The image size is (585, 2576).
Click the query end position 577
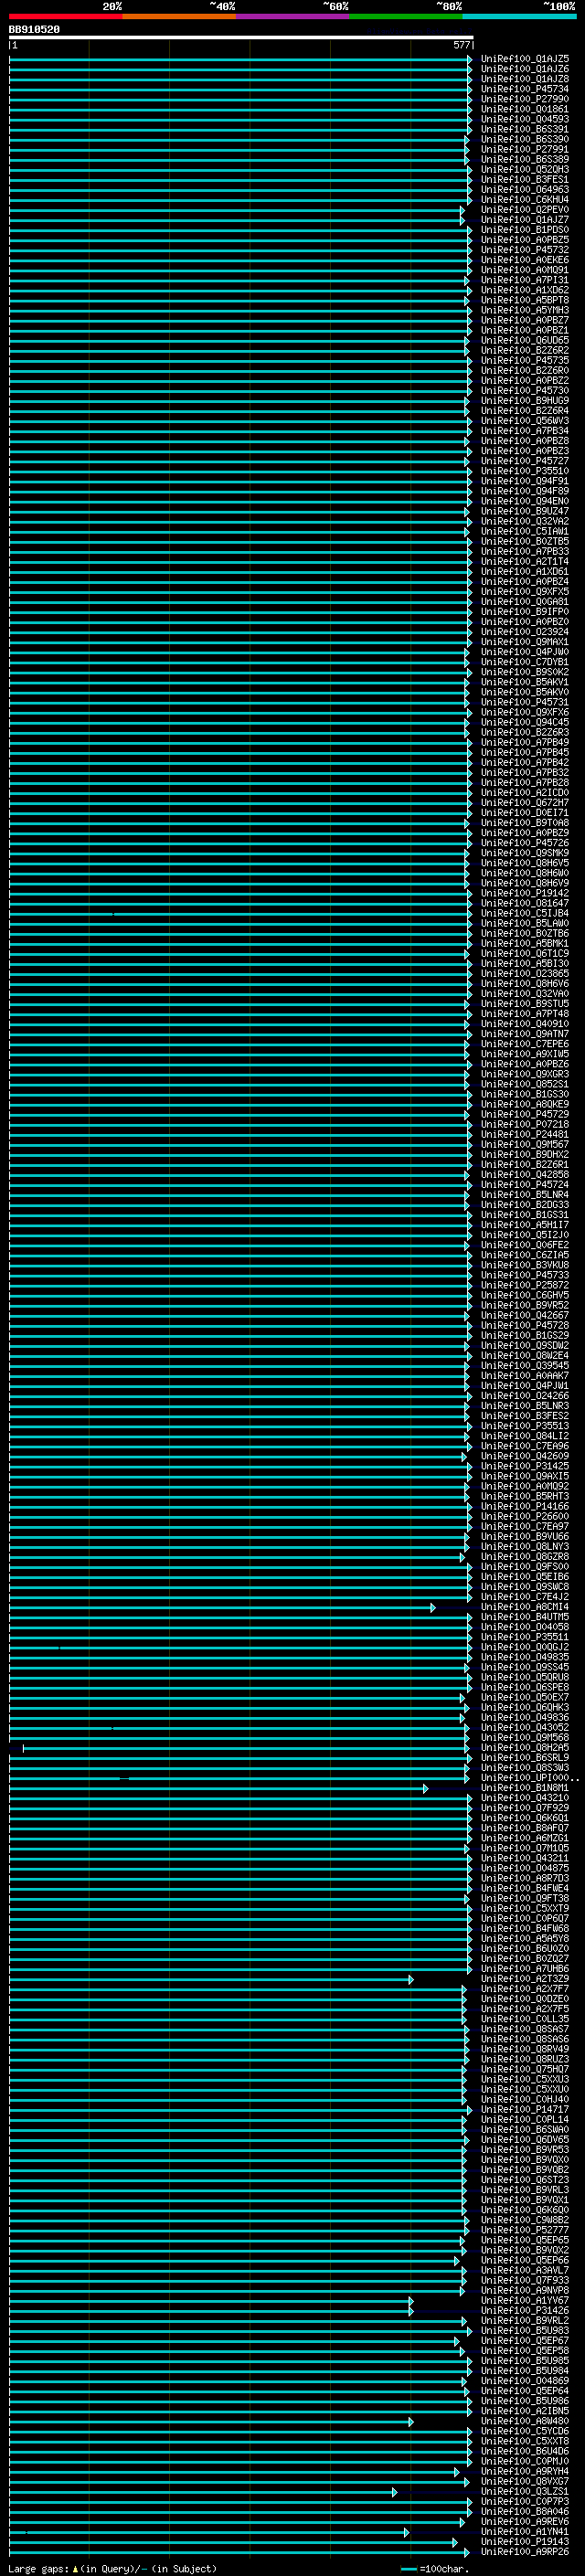(461, 45)
